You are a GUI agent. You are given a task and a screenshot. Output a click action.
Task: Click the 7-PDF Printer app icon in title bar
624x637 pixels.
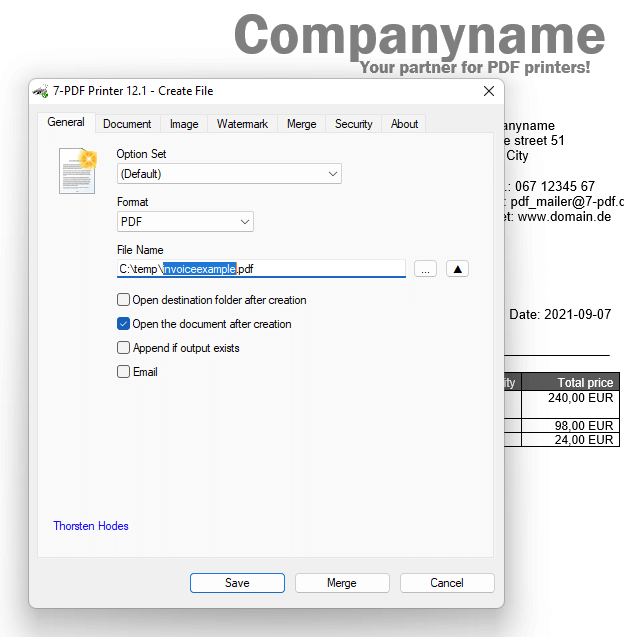41,91
